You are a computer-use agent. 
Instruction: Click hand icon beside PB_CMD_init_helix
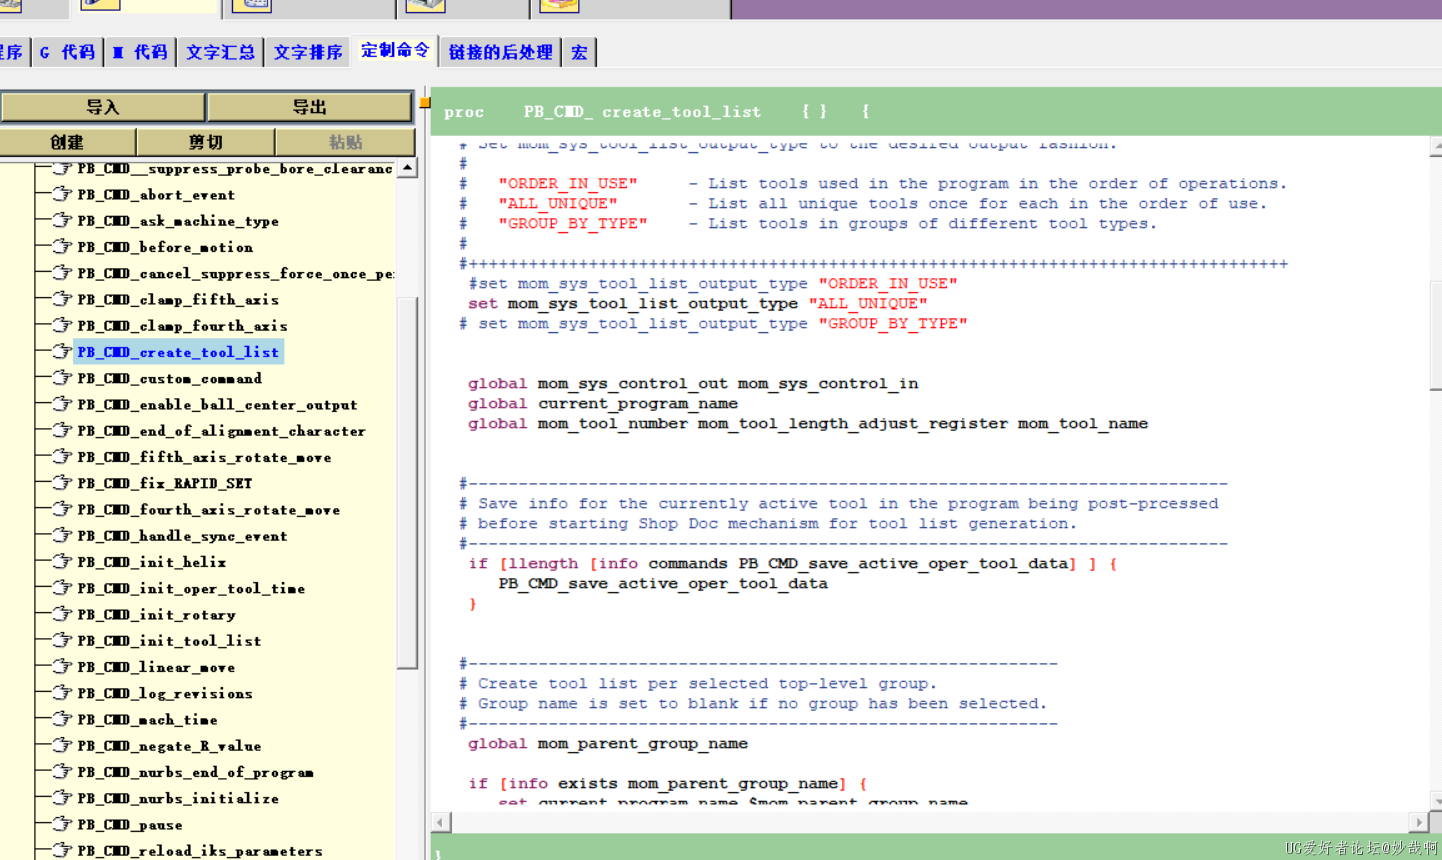click(62, 561)
